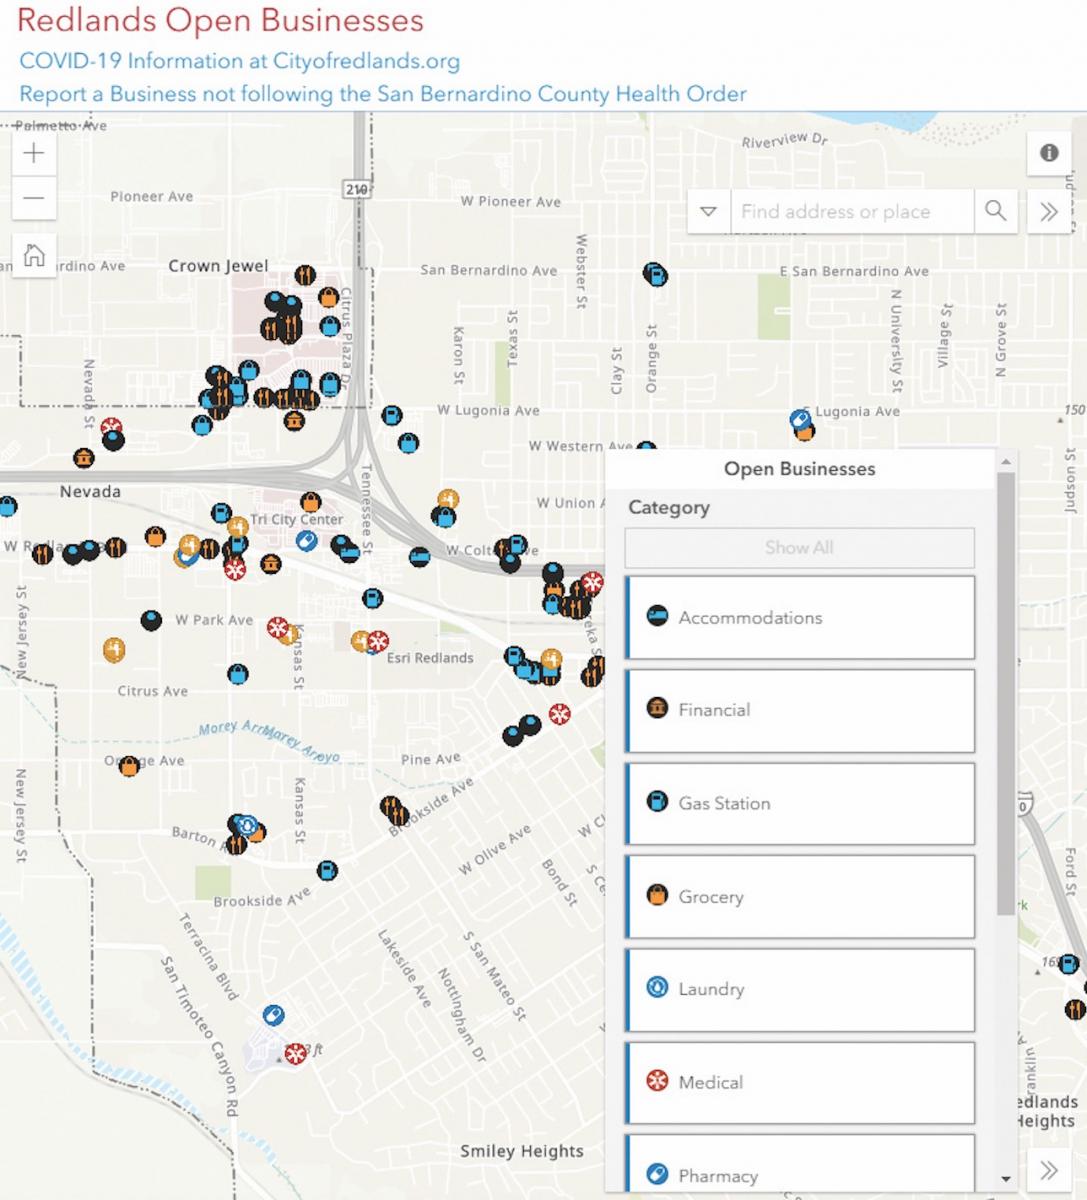The width and height of the screenshot is (1087, 1200).
Task: Open the Report a Business link
Action: [383, 94]
